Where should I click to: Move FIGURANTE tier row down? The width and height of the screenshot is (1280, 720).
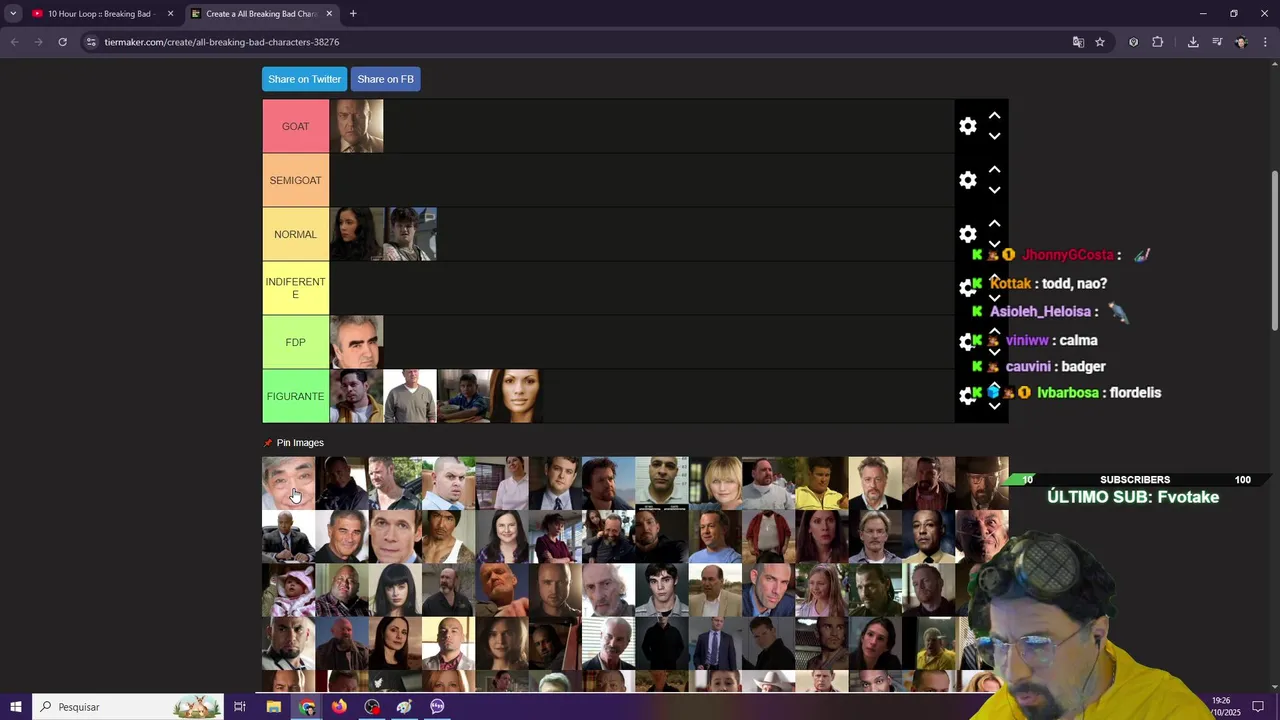[994, 406]
